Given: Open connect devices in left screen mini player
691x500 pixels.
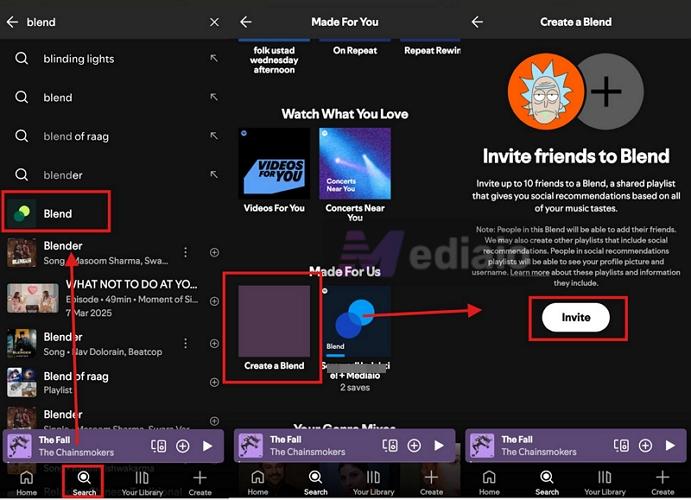Looking at the screenshot, I should pyautogui.click(x=159, y=446).
